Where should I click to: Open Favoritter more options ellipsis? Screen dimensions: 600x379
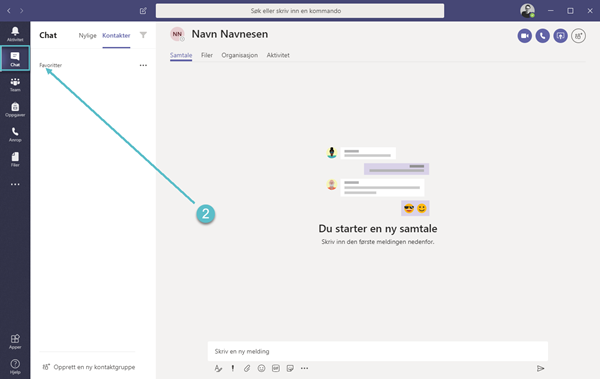[143, 65]
